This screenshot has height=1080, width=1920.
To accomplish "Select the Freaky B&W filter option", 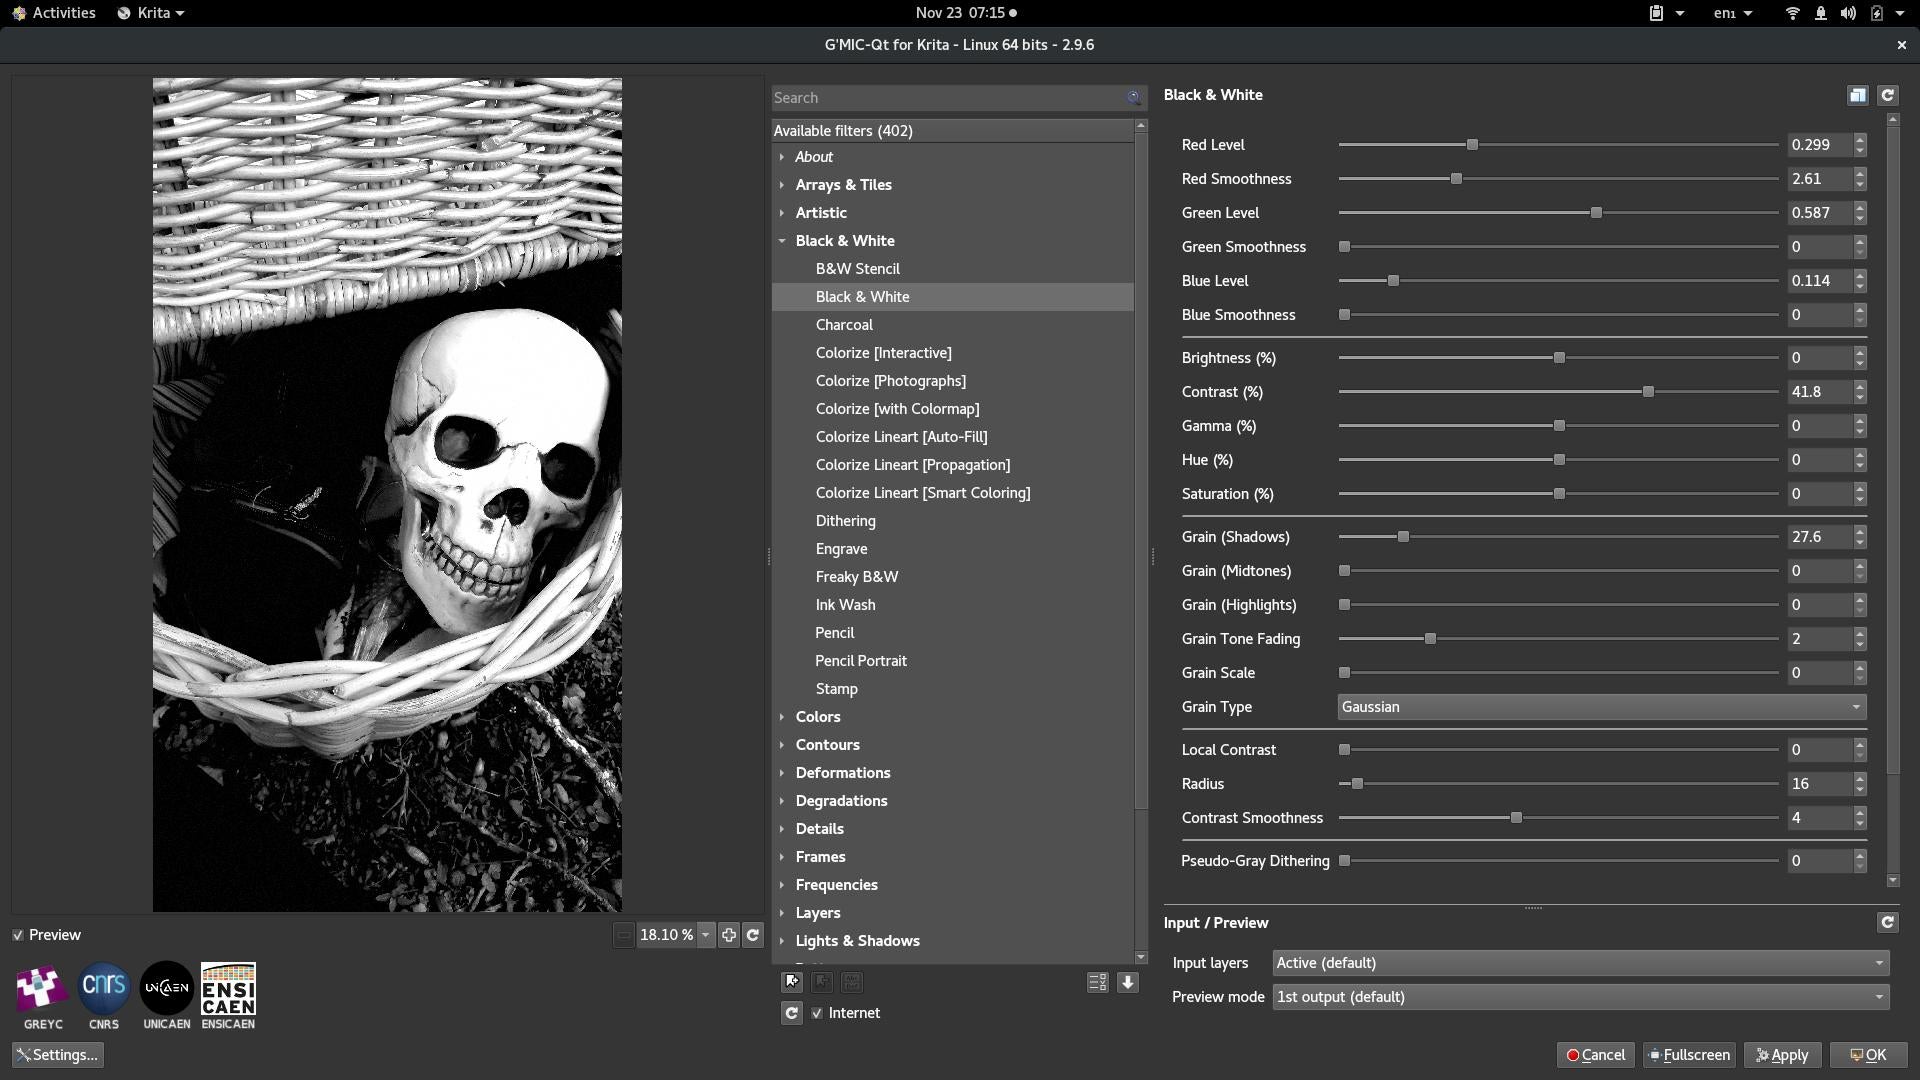I will click(856, 576).
